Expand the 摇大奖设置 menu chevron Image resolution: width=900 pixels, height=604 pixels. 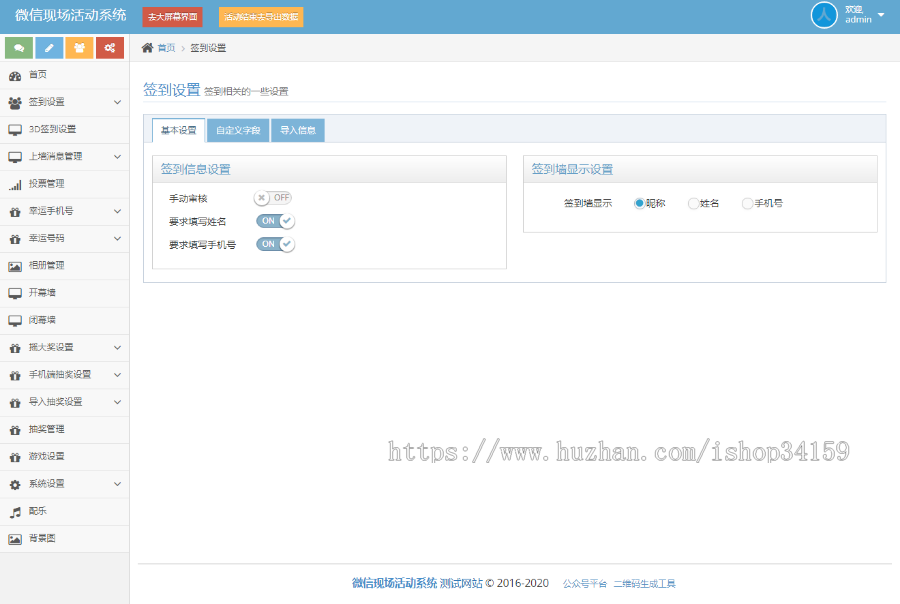(x=117, y=347)
